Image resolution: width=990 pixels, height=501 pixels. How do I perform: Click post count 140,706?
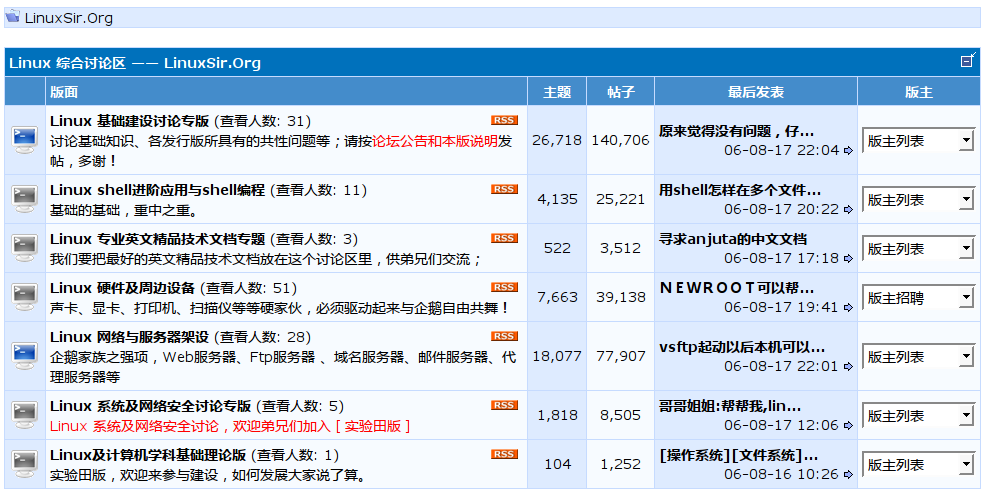(x=621, y=140)
